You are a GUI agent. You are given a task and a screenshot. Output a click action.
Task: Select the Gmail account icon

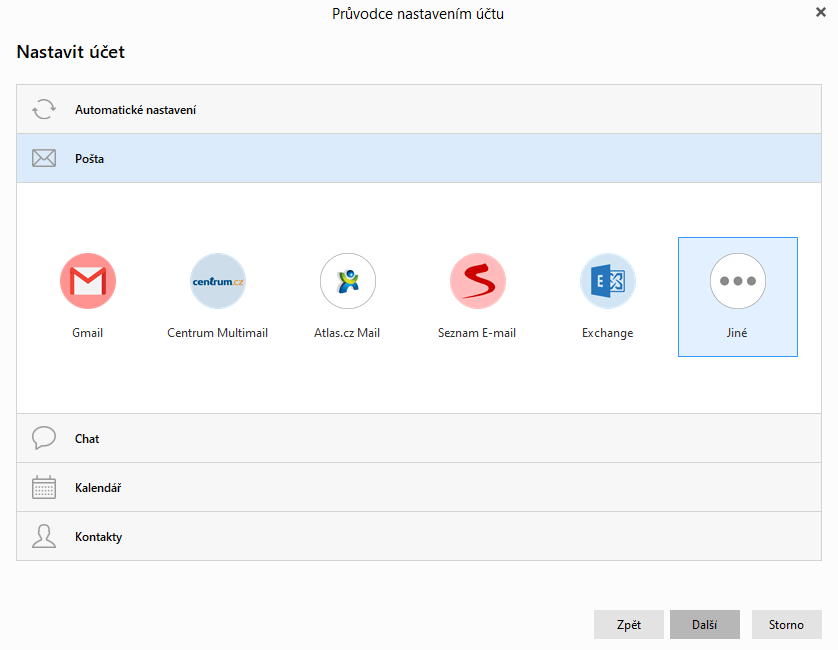88,281
